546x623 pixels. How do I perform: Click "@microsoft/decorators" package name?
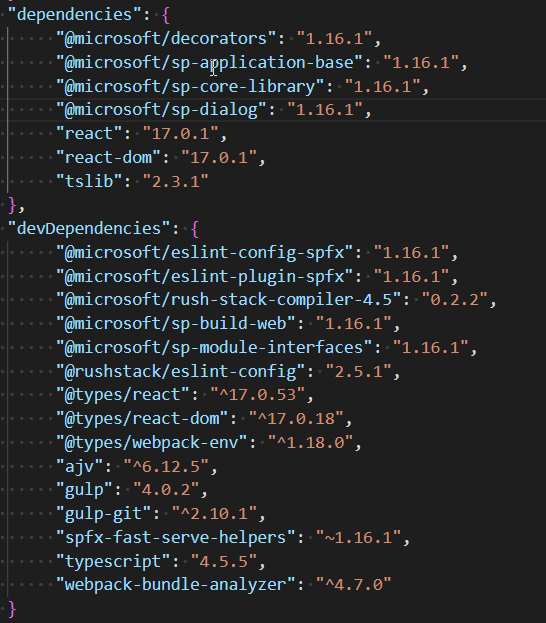166,39
